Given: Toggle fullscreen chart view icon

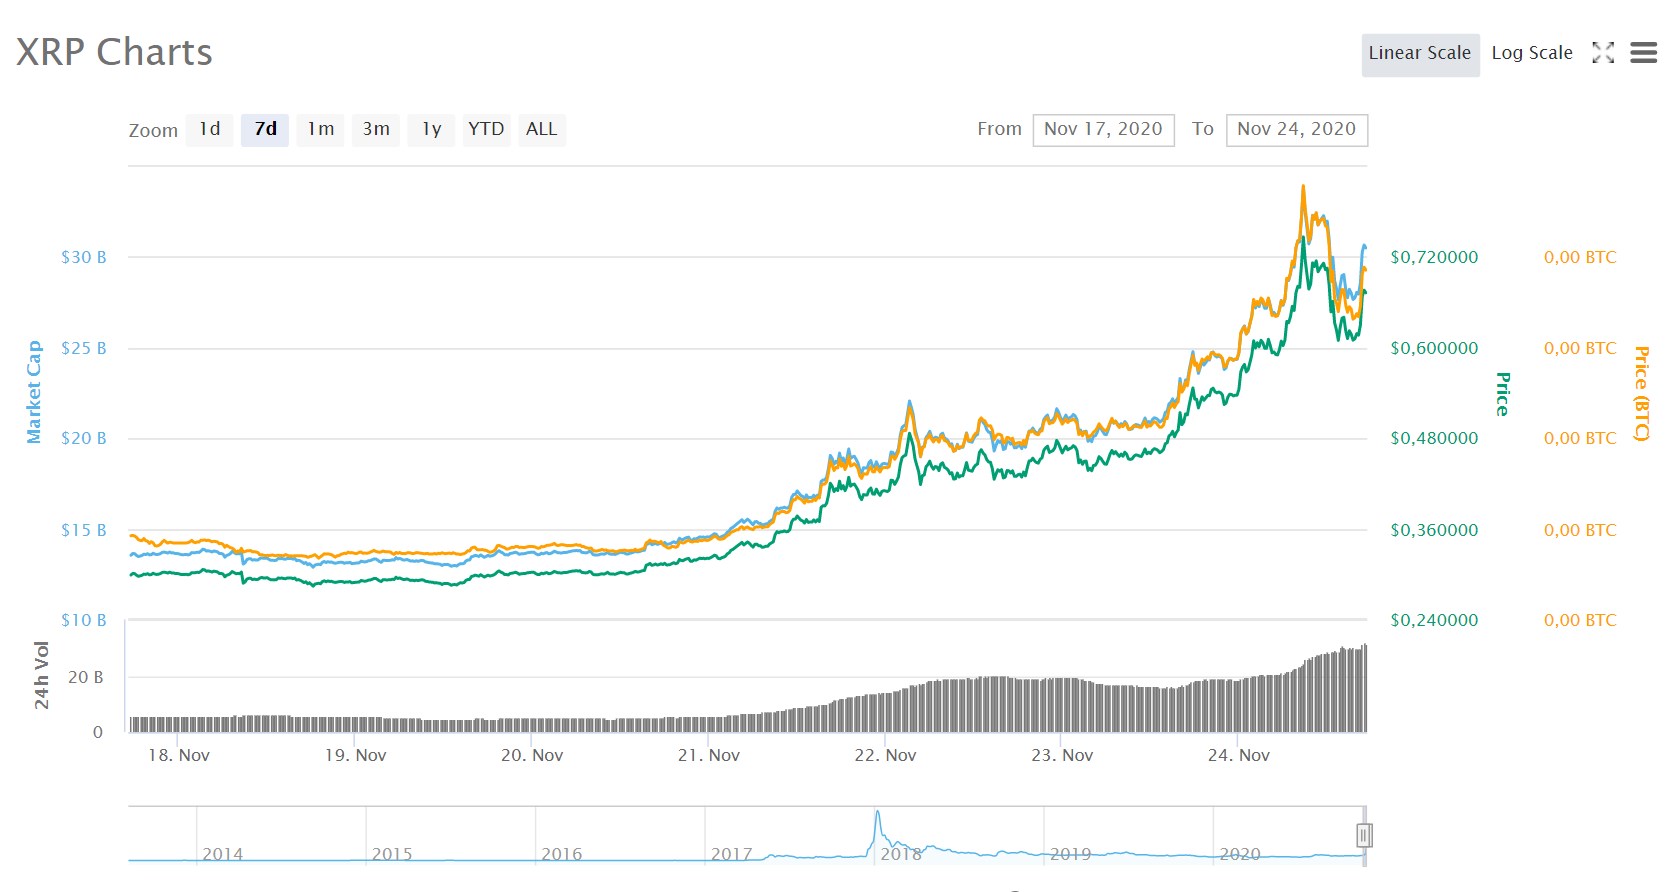Looking at the screenshot, I should pos(1603,53).
